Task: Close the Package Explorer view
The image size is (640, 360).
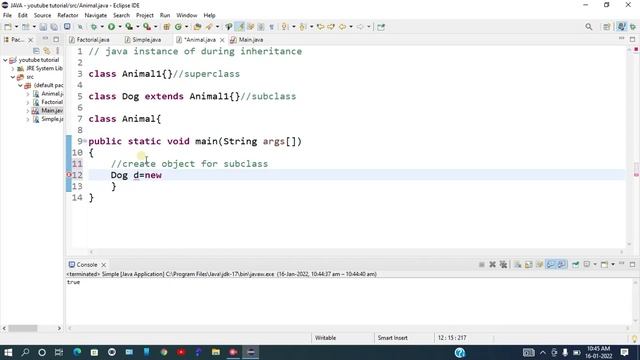Action: point(31,40)
